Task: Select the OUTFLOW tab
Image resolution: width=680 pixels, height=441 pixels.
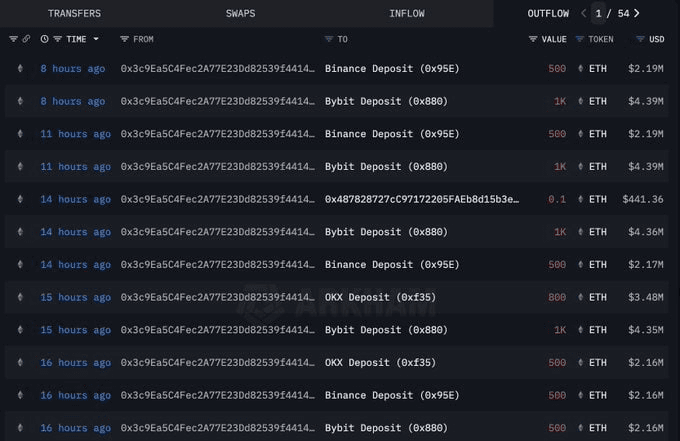Action: point(548,13)
